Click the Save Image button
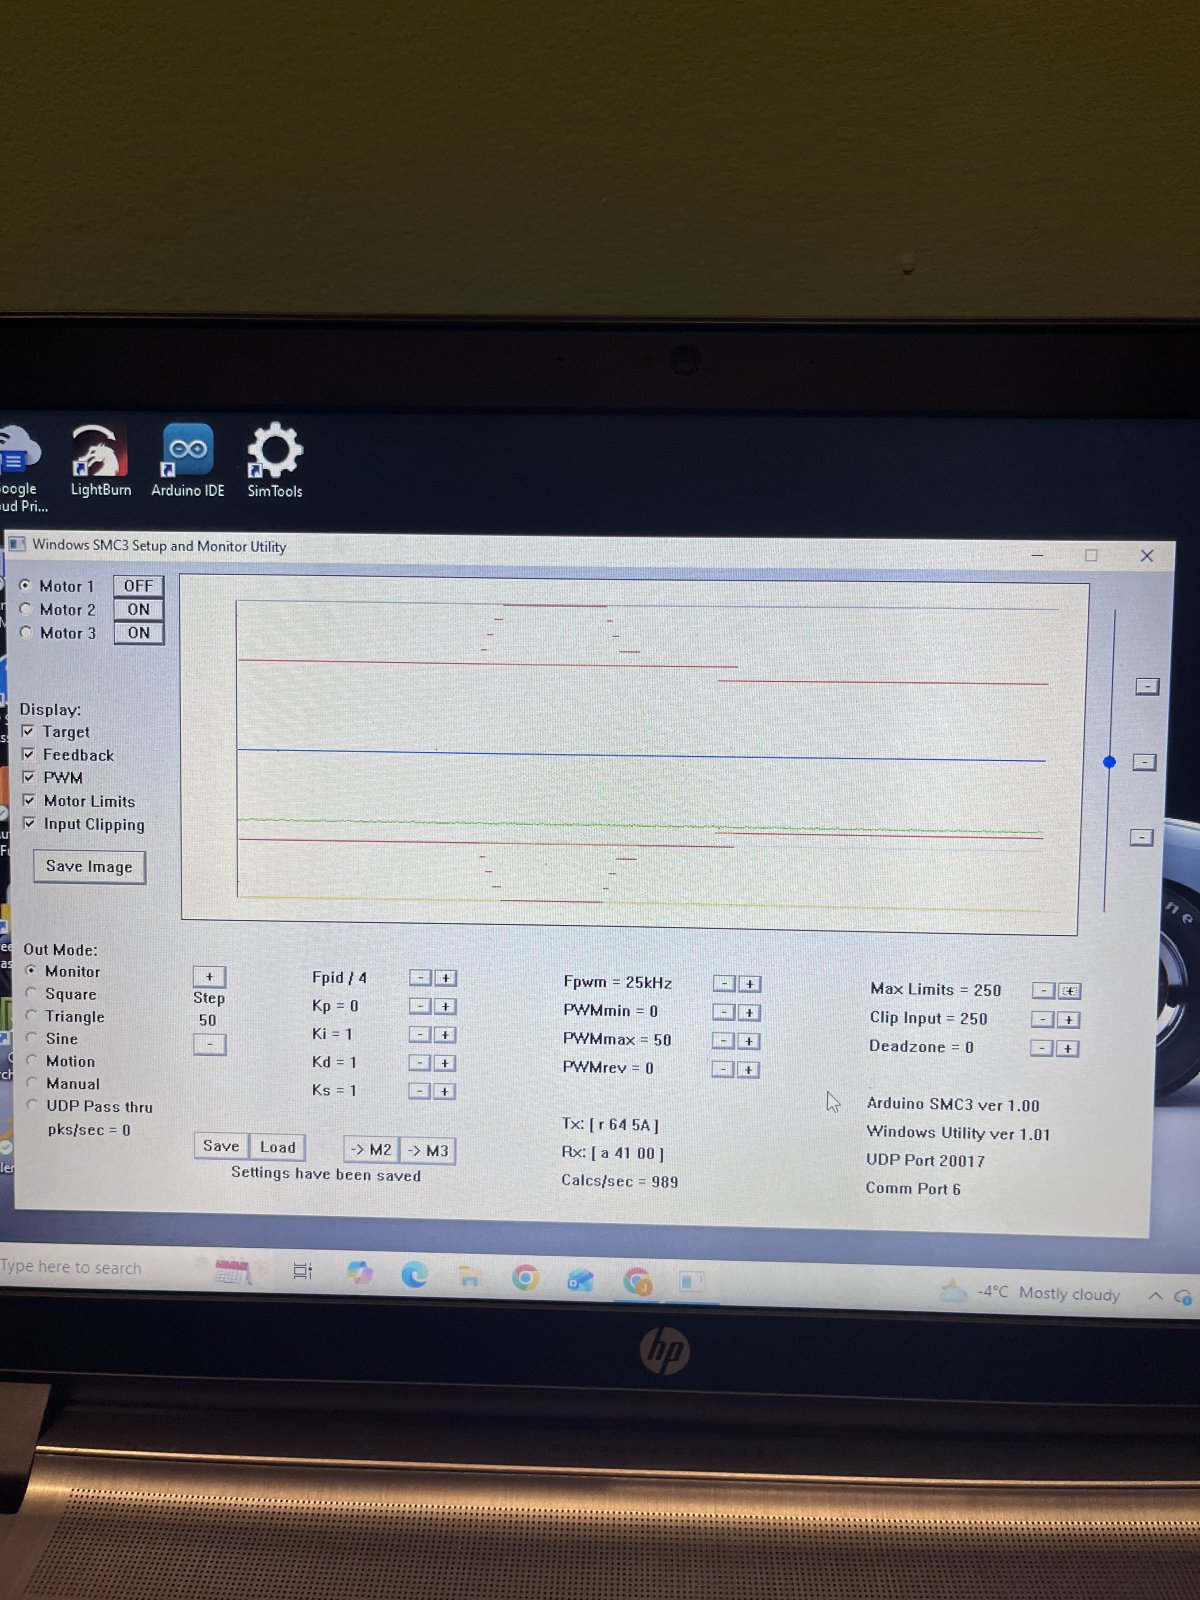The height and width of the screenshot is (1600, 1200). 89,867
